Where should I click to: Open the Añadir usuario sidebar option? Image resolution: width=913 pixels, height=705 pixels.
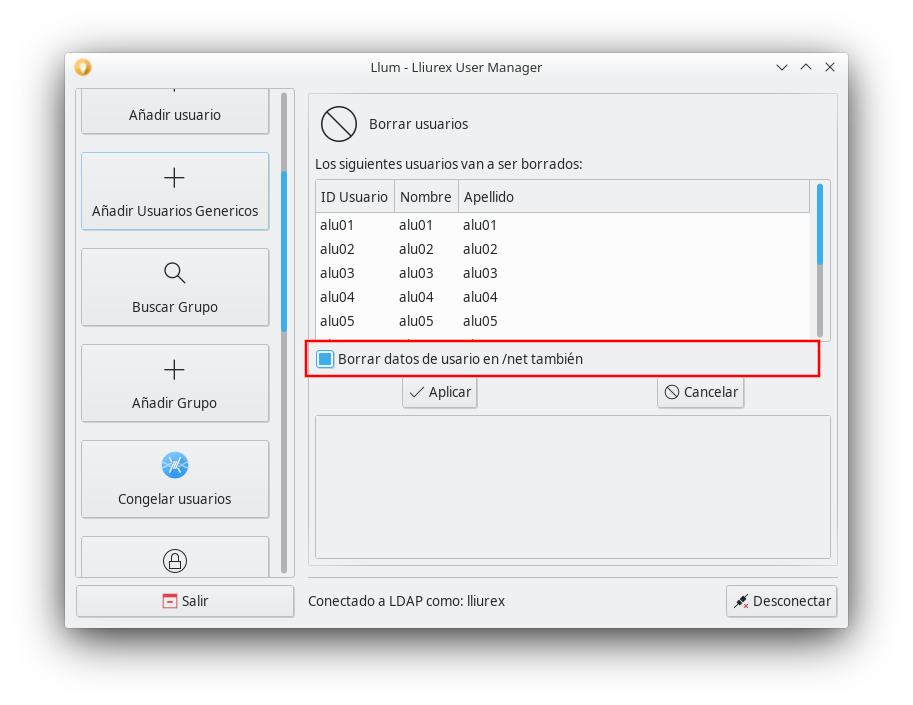click(x=174, y=114)
